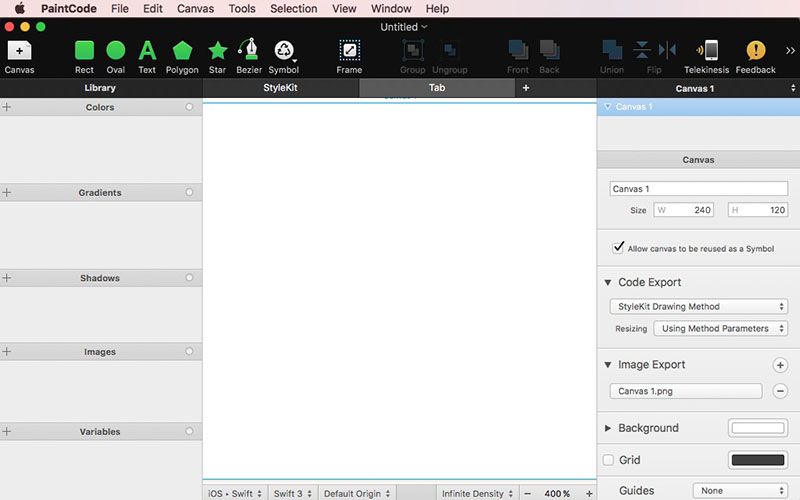
Task: Open the Infinite Density dropdown
Action: point(478,493)
